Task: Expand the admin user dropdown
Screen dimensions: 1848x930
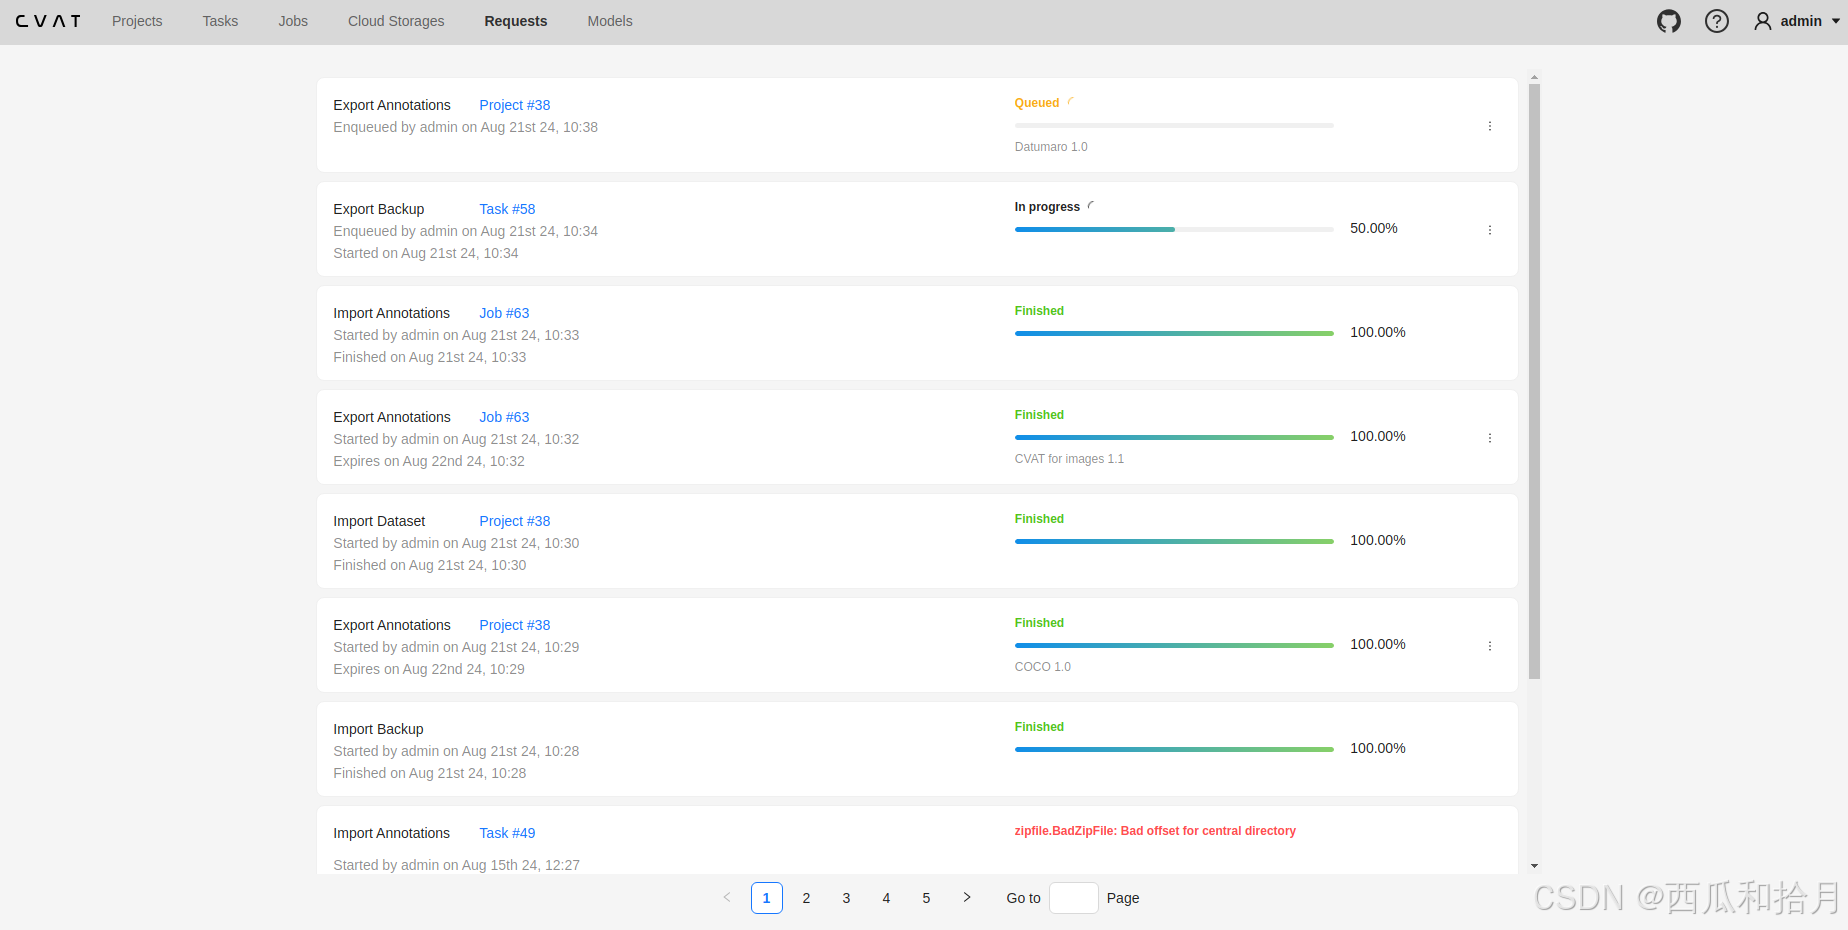Action: (1797, 21)
